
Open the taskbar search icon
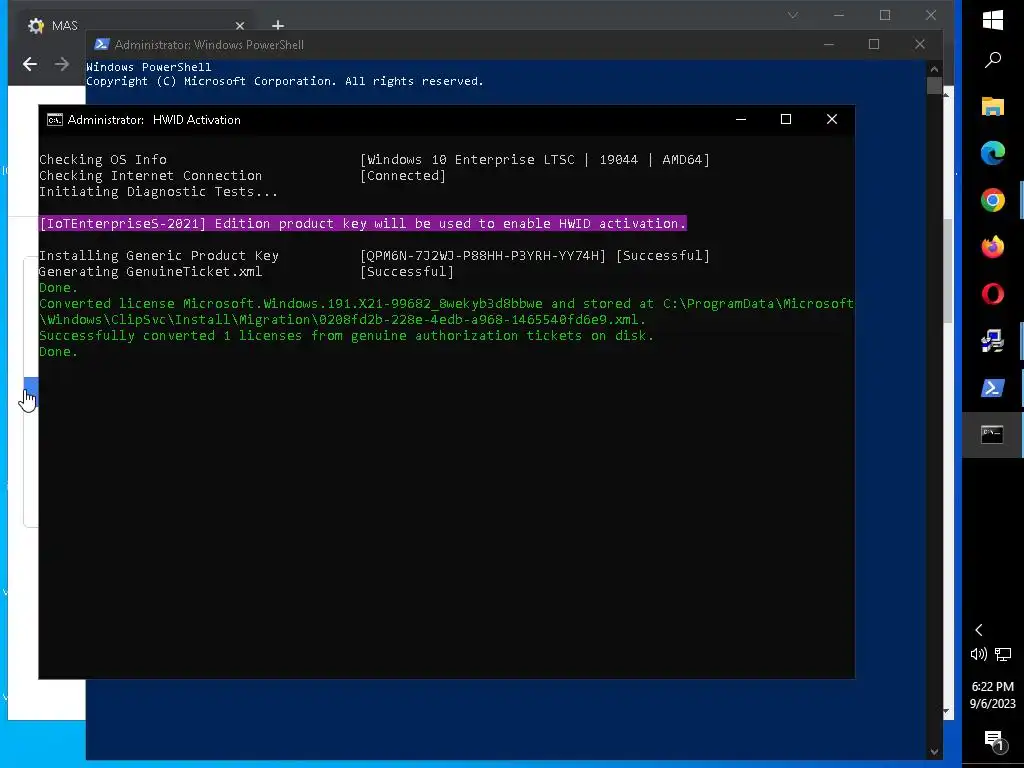coord(993,60)
